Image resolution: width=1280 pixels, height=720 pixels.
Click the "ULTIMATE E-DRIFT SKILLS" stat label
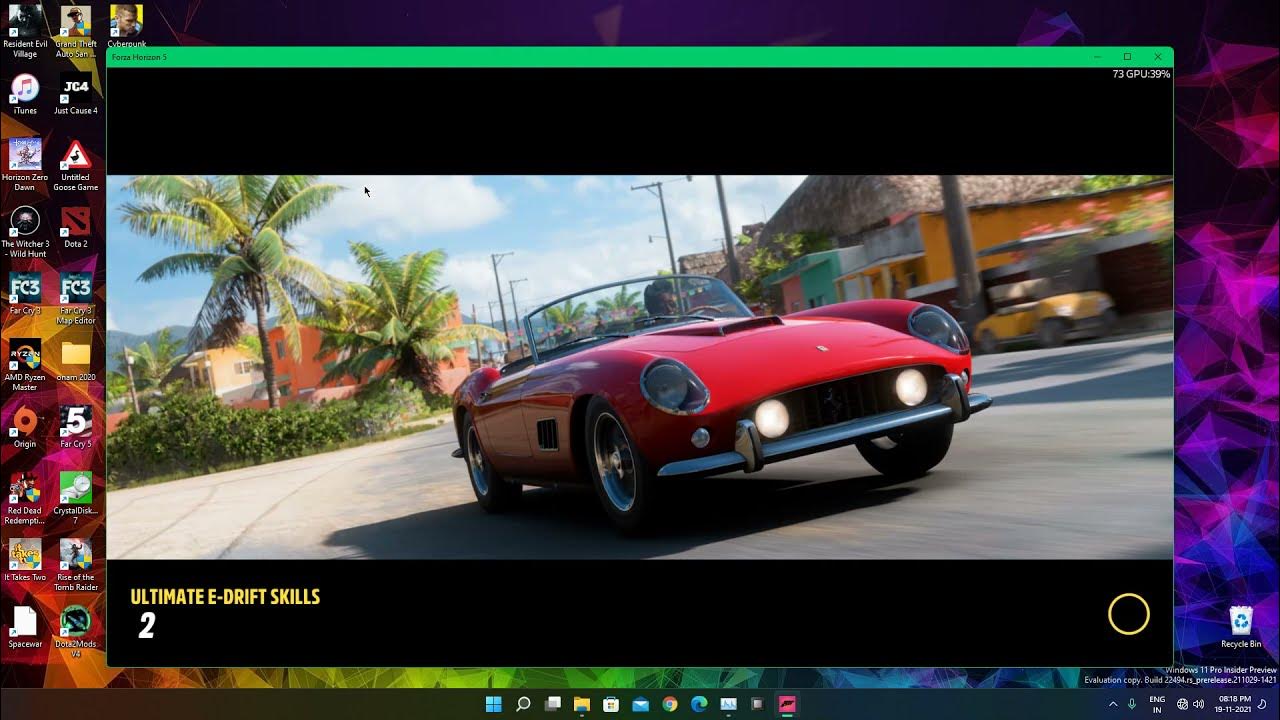click(x=225, y=597)
